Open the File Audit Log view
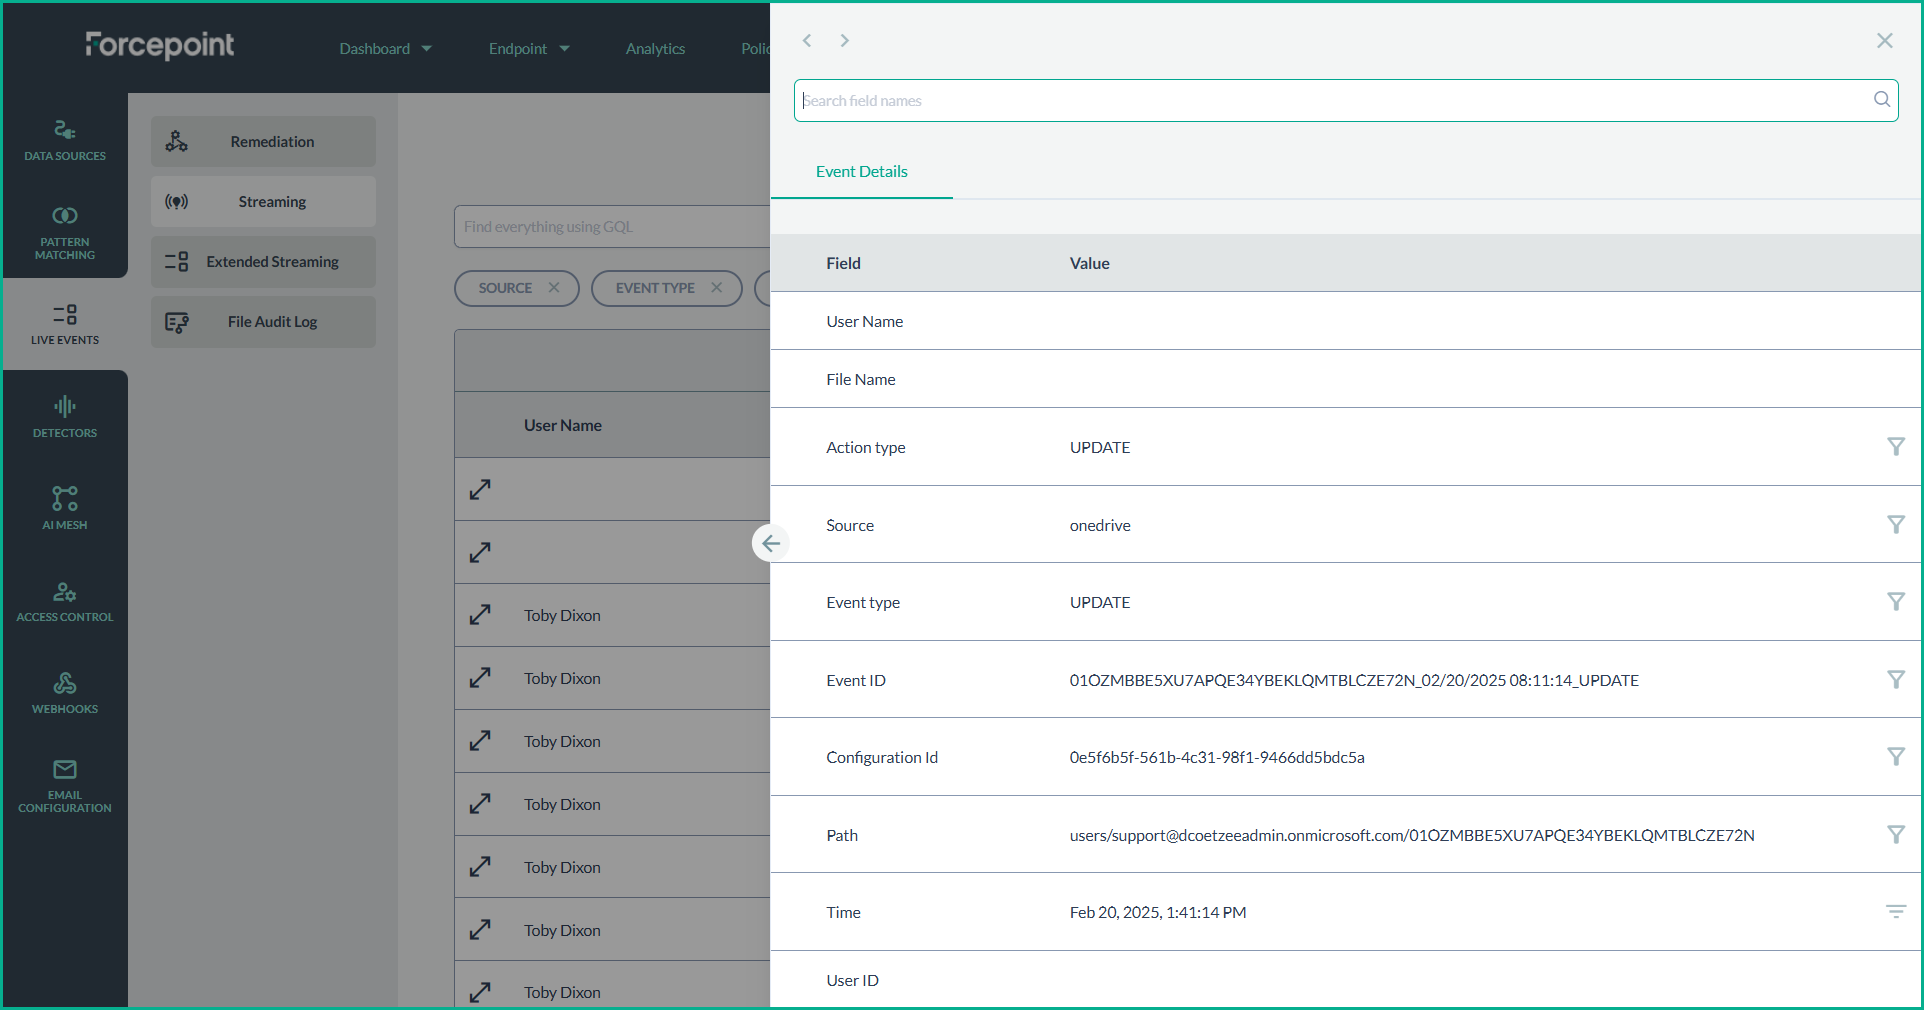Image resolution: width=1924 pixels, height=1010 pixels. (264, 322)
